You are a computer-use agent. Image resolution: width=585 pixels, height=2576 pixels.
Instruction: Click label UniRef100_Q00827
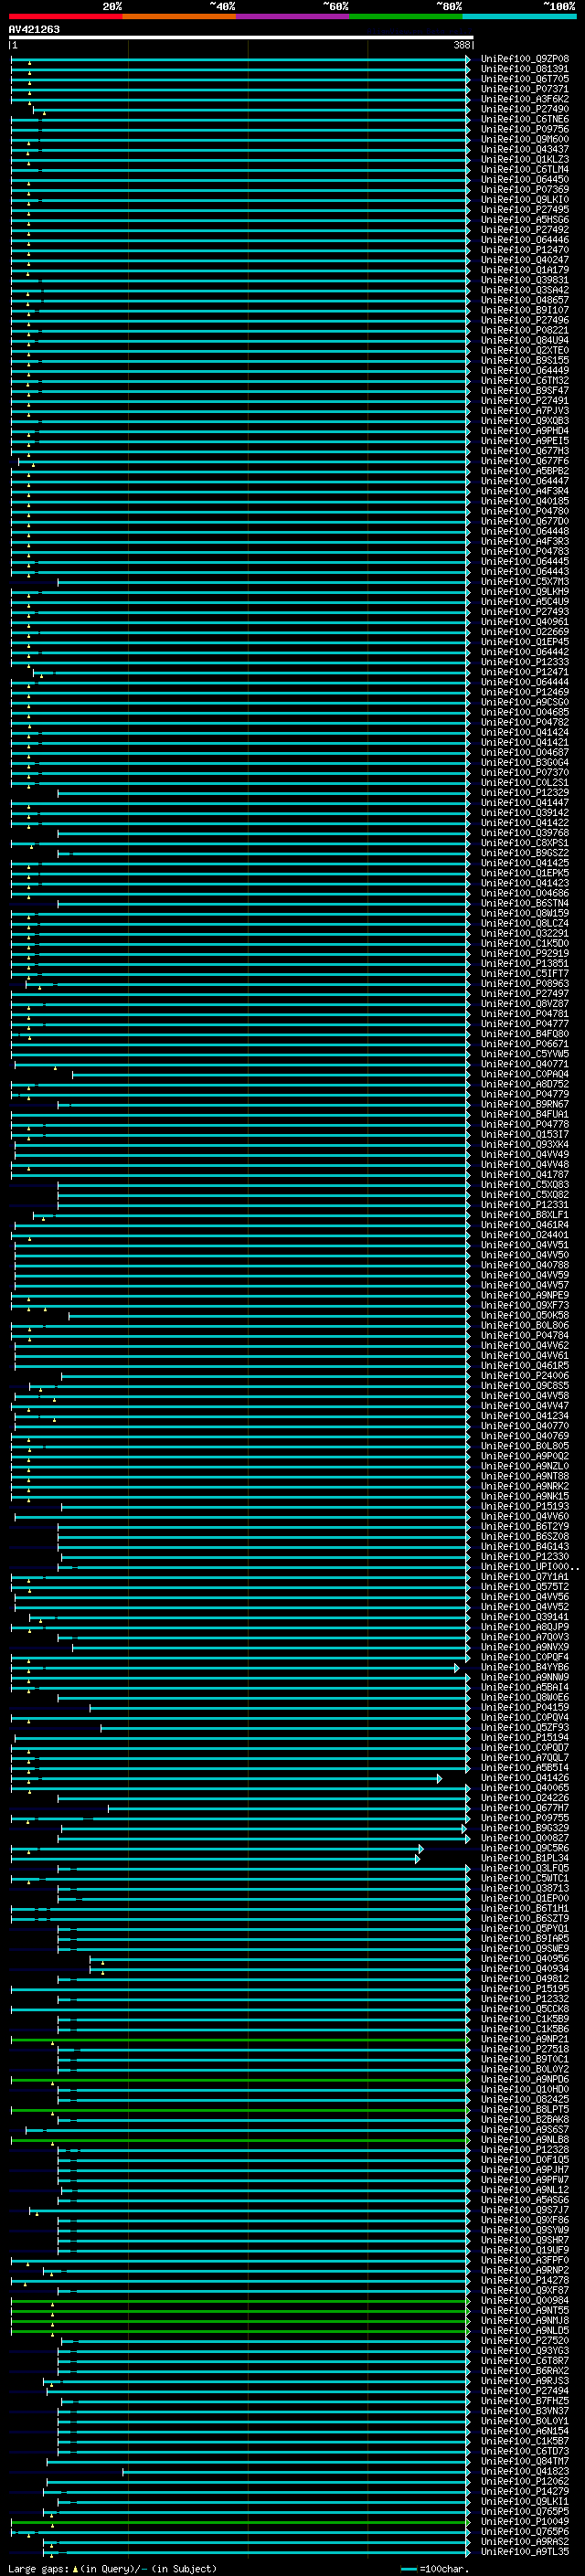(x=524, y=1838)
